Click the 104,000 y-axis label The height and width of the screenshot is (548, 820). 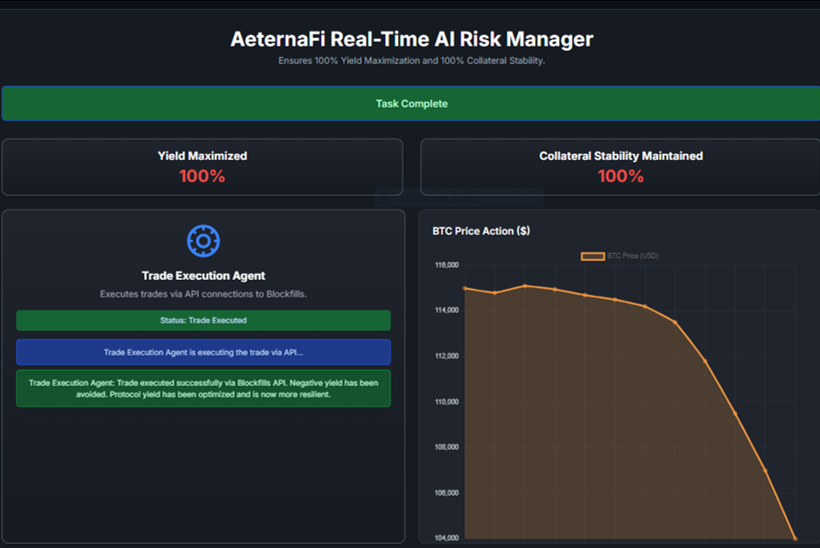click(447, 538)
